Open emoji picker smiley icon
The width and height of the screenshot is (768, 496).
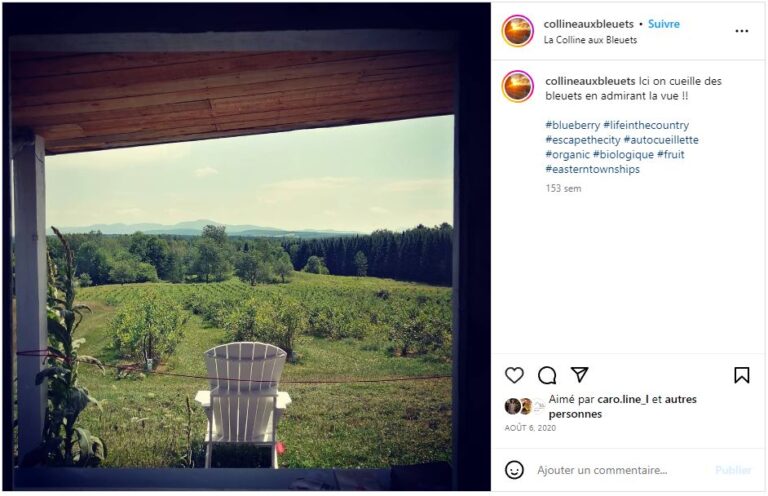pyautogui.click(x=514, y=470)
